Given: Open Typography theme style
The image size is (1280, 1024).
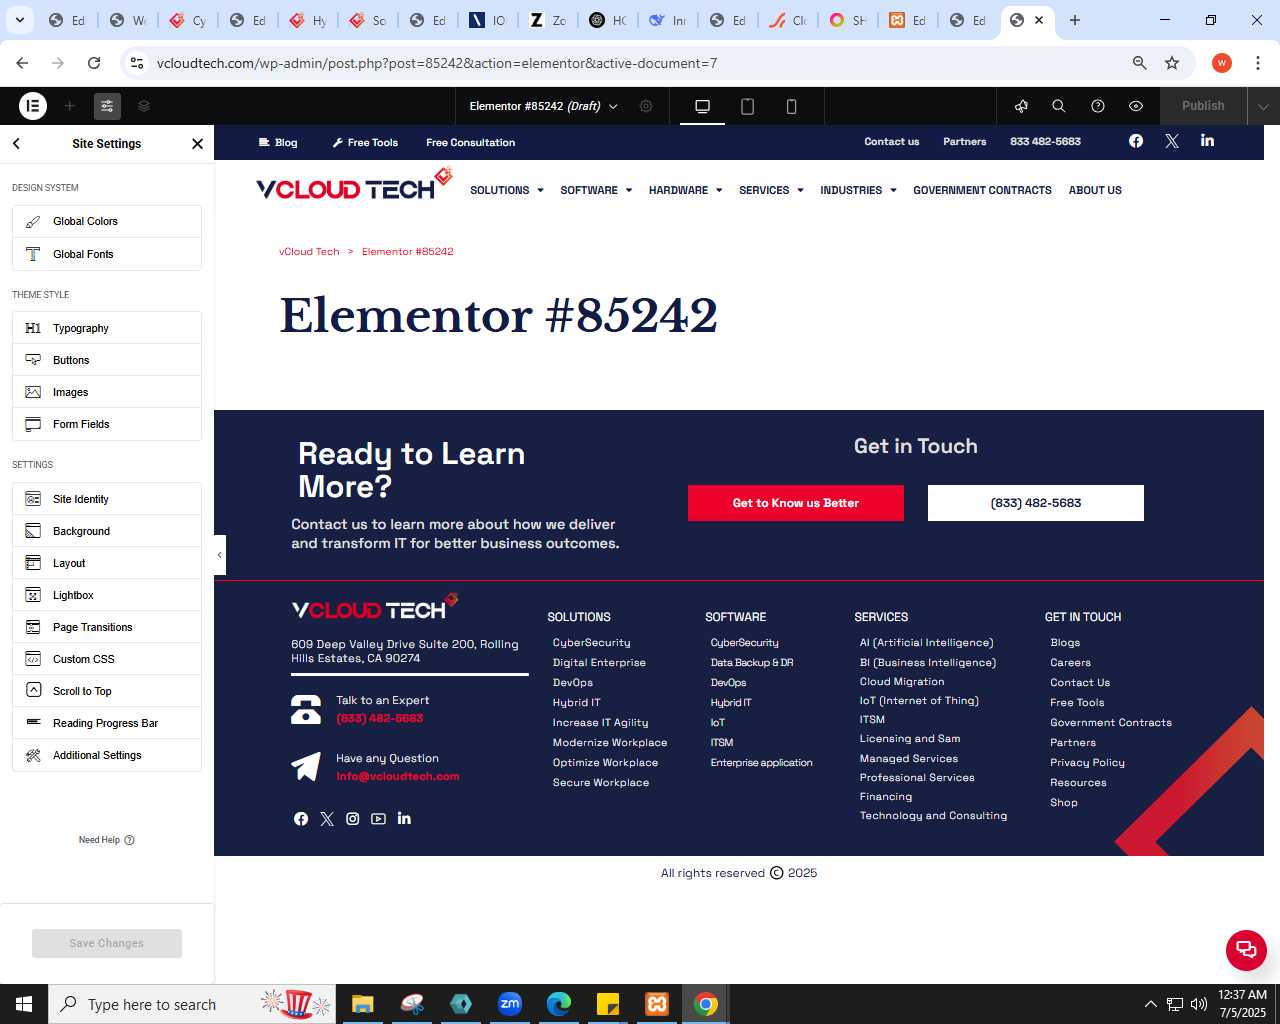Looking at the screenshot, I should click(107, 328).
